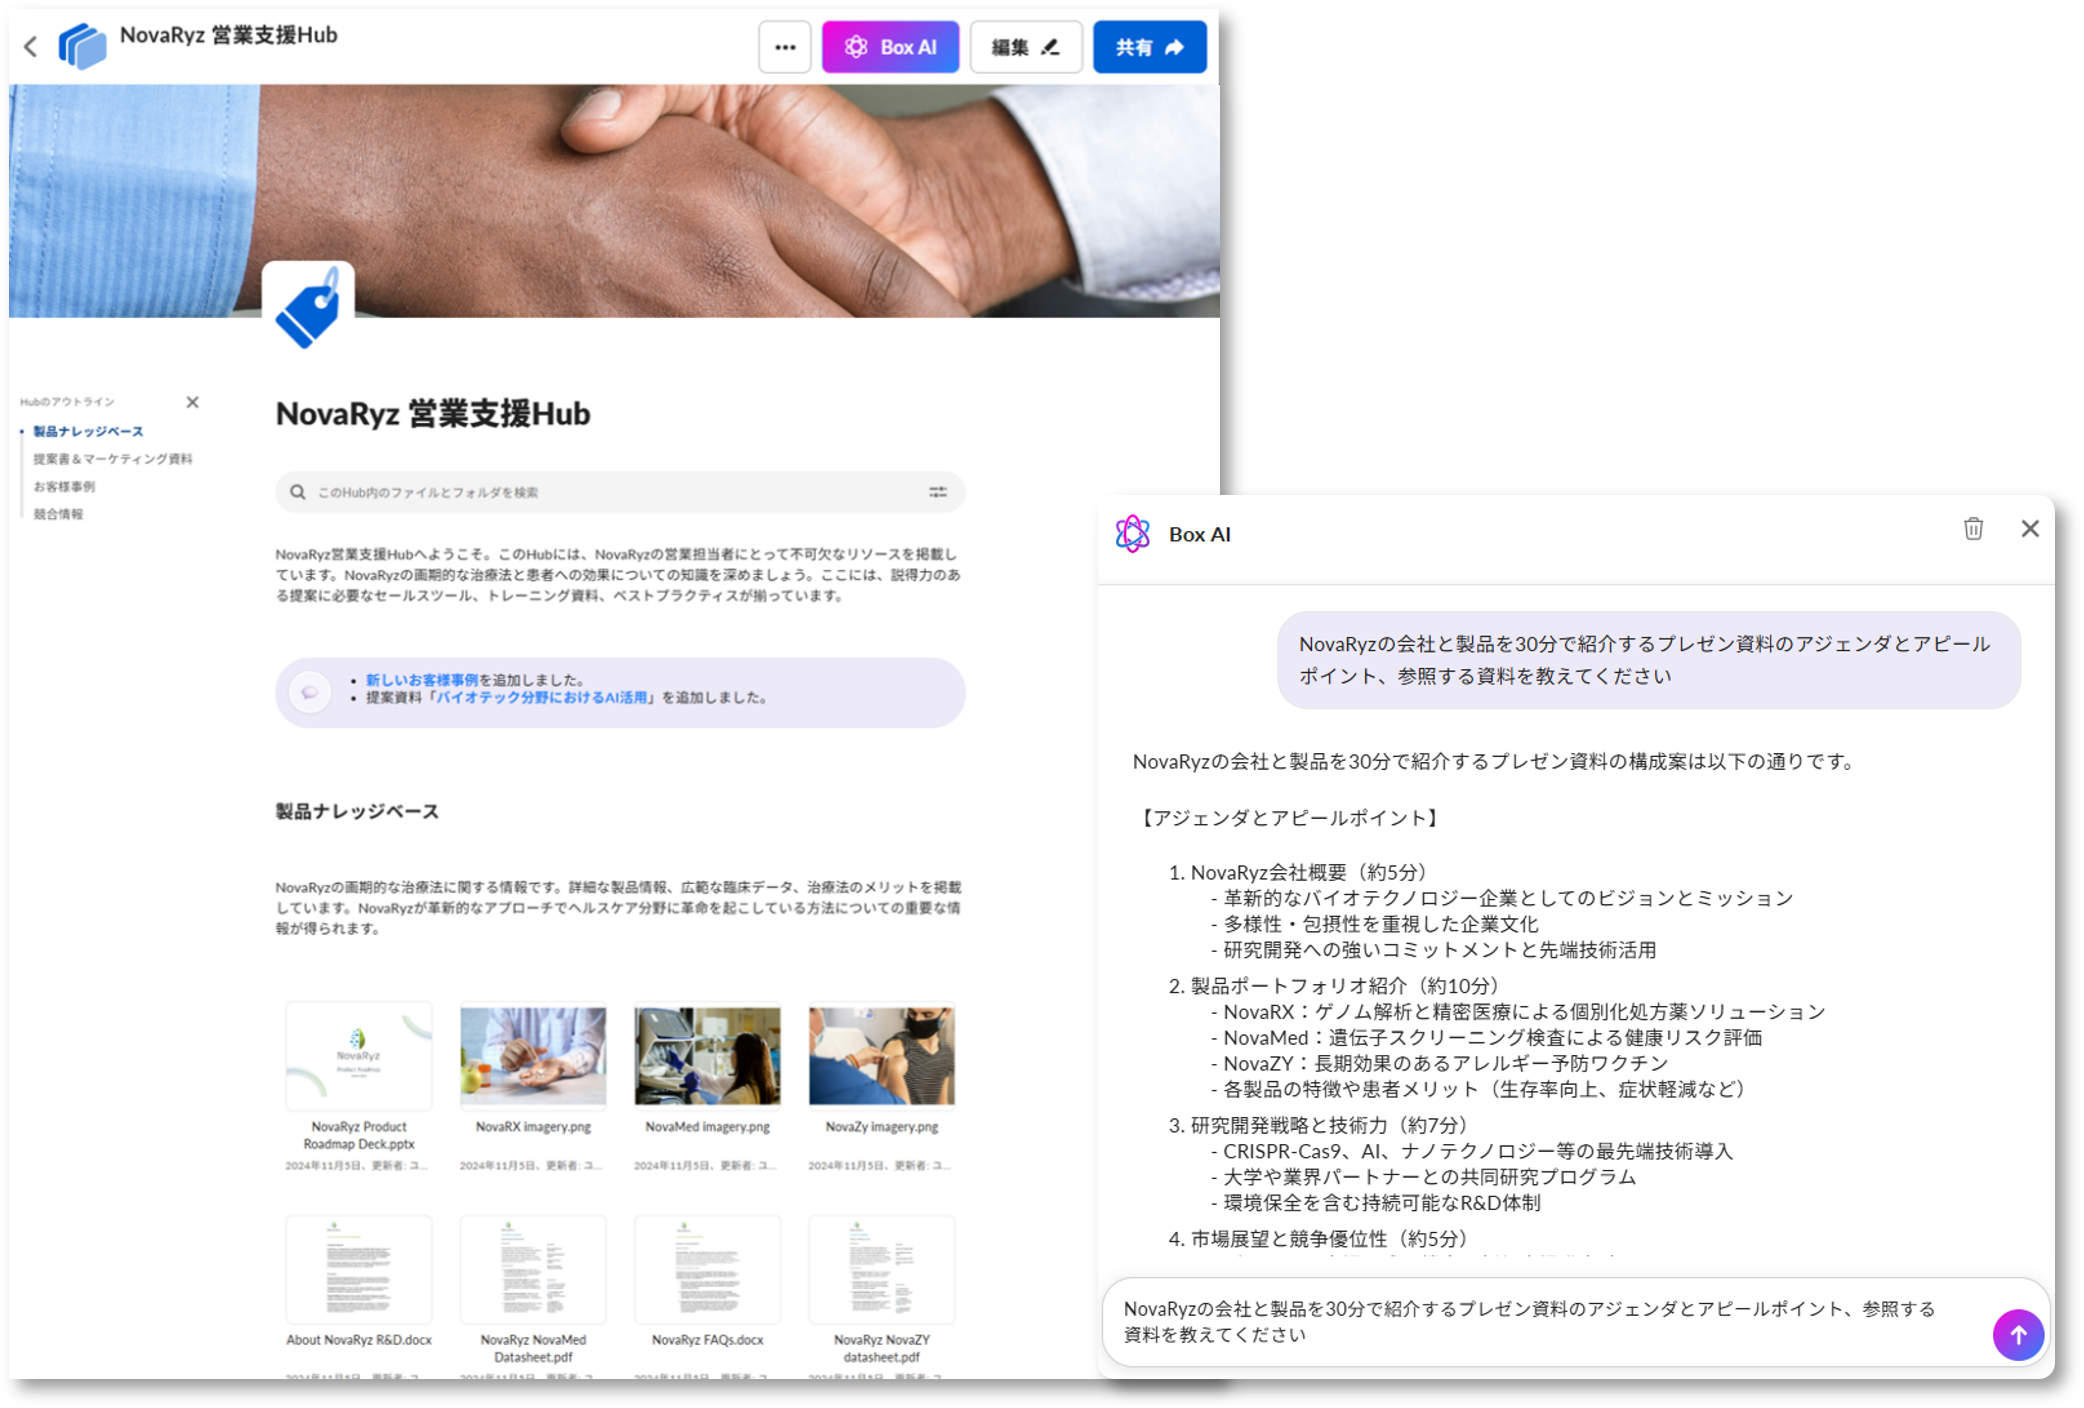Select 競合情報 in Hub outline
This screenshot has height=1408, width=2084.
(x=58, y=514)
